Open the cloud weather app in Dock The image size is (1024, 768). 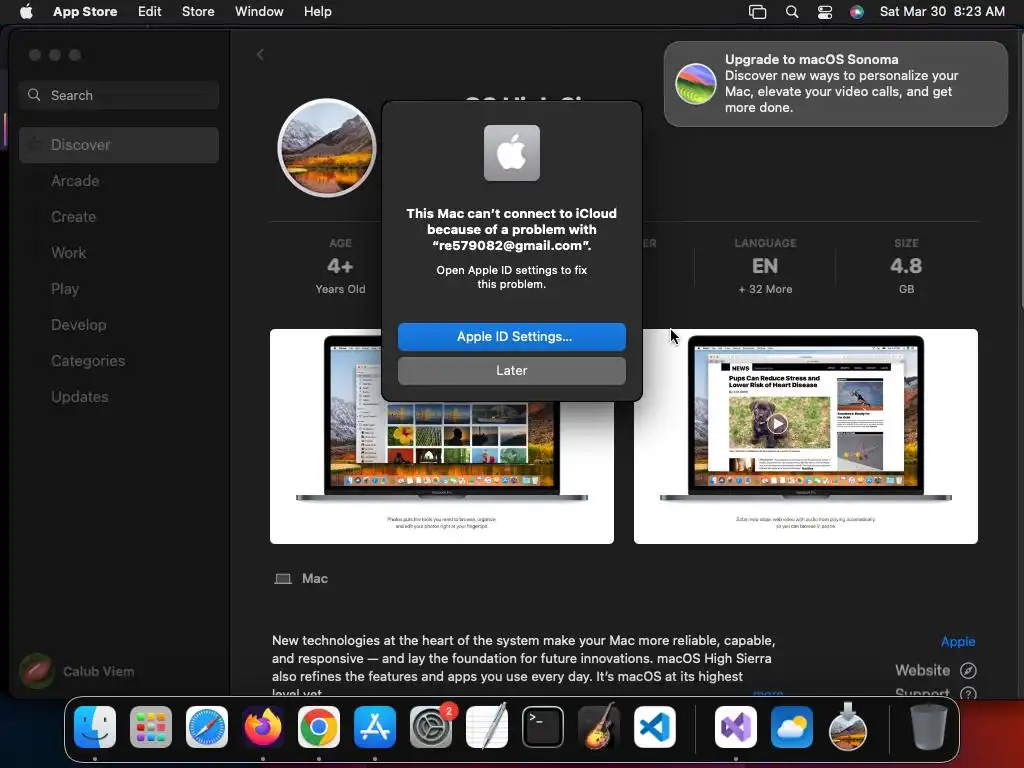792,727
